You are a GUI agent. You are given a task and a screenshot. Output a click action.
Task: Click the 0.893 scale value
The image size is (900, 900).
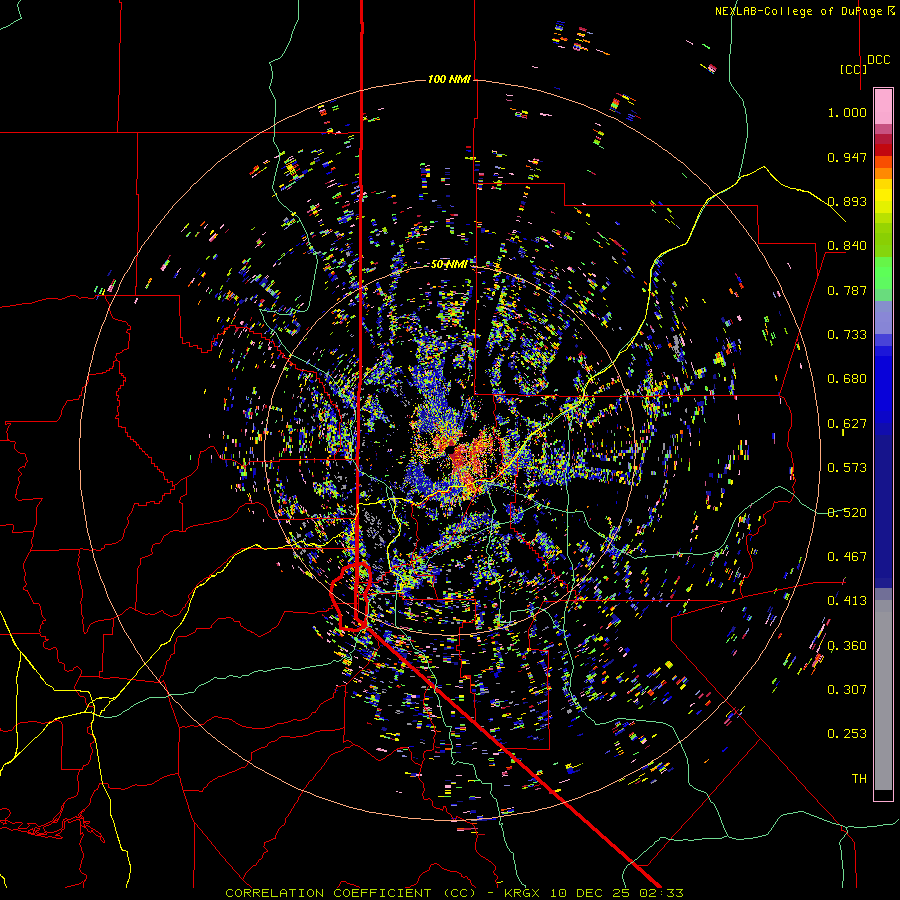847,201
